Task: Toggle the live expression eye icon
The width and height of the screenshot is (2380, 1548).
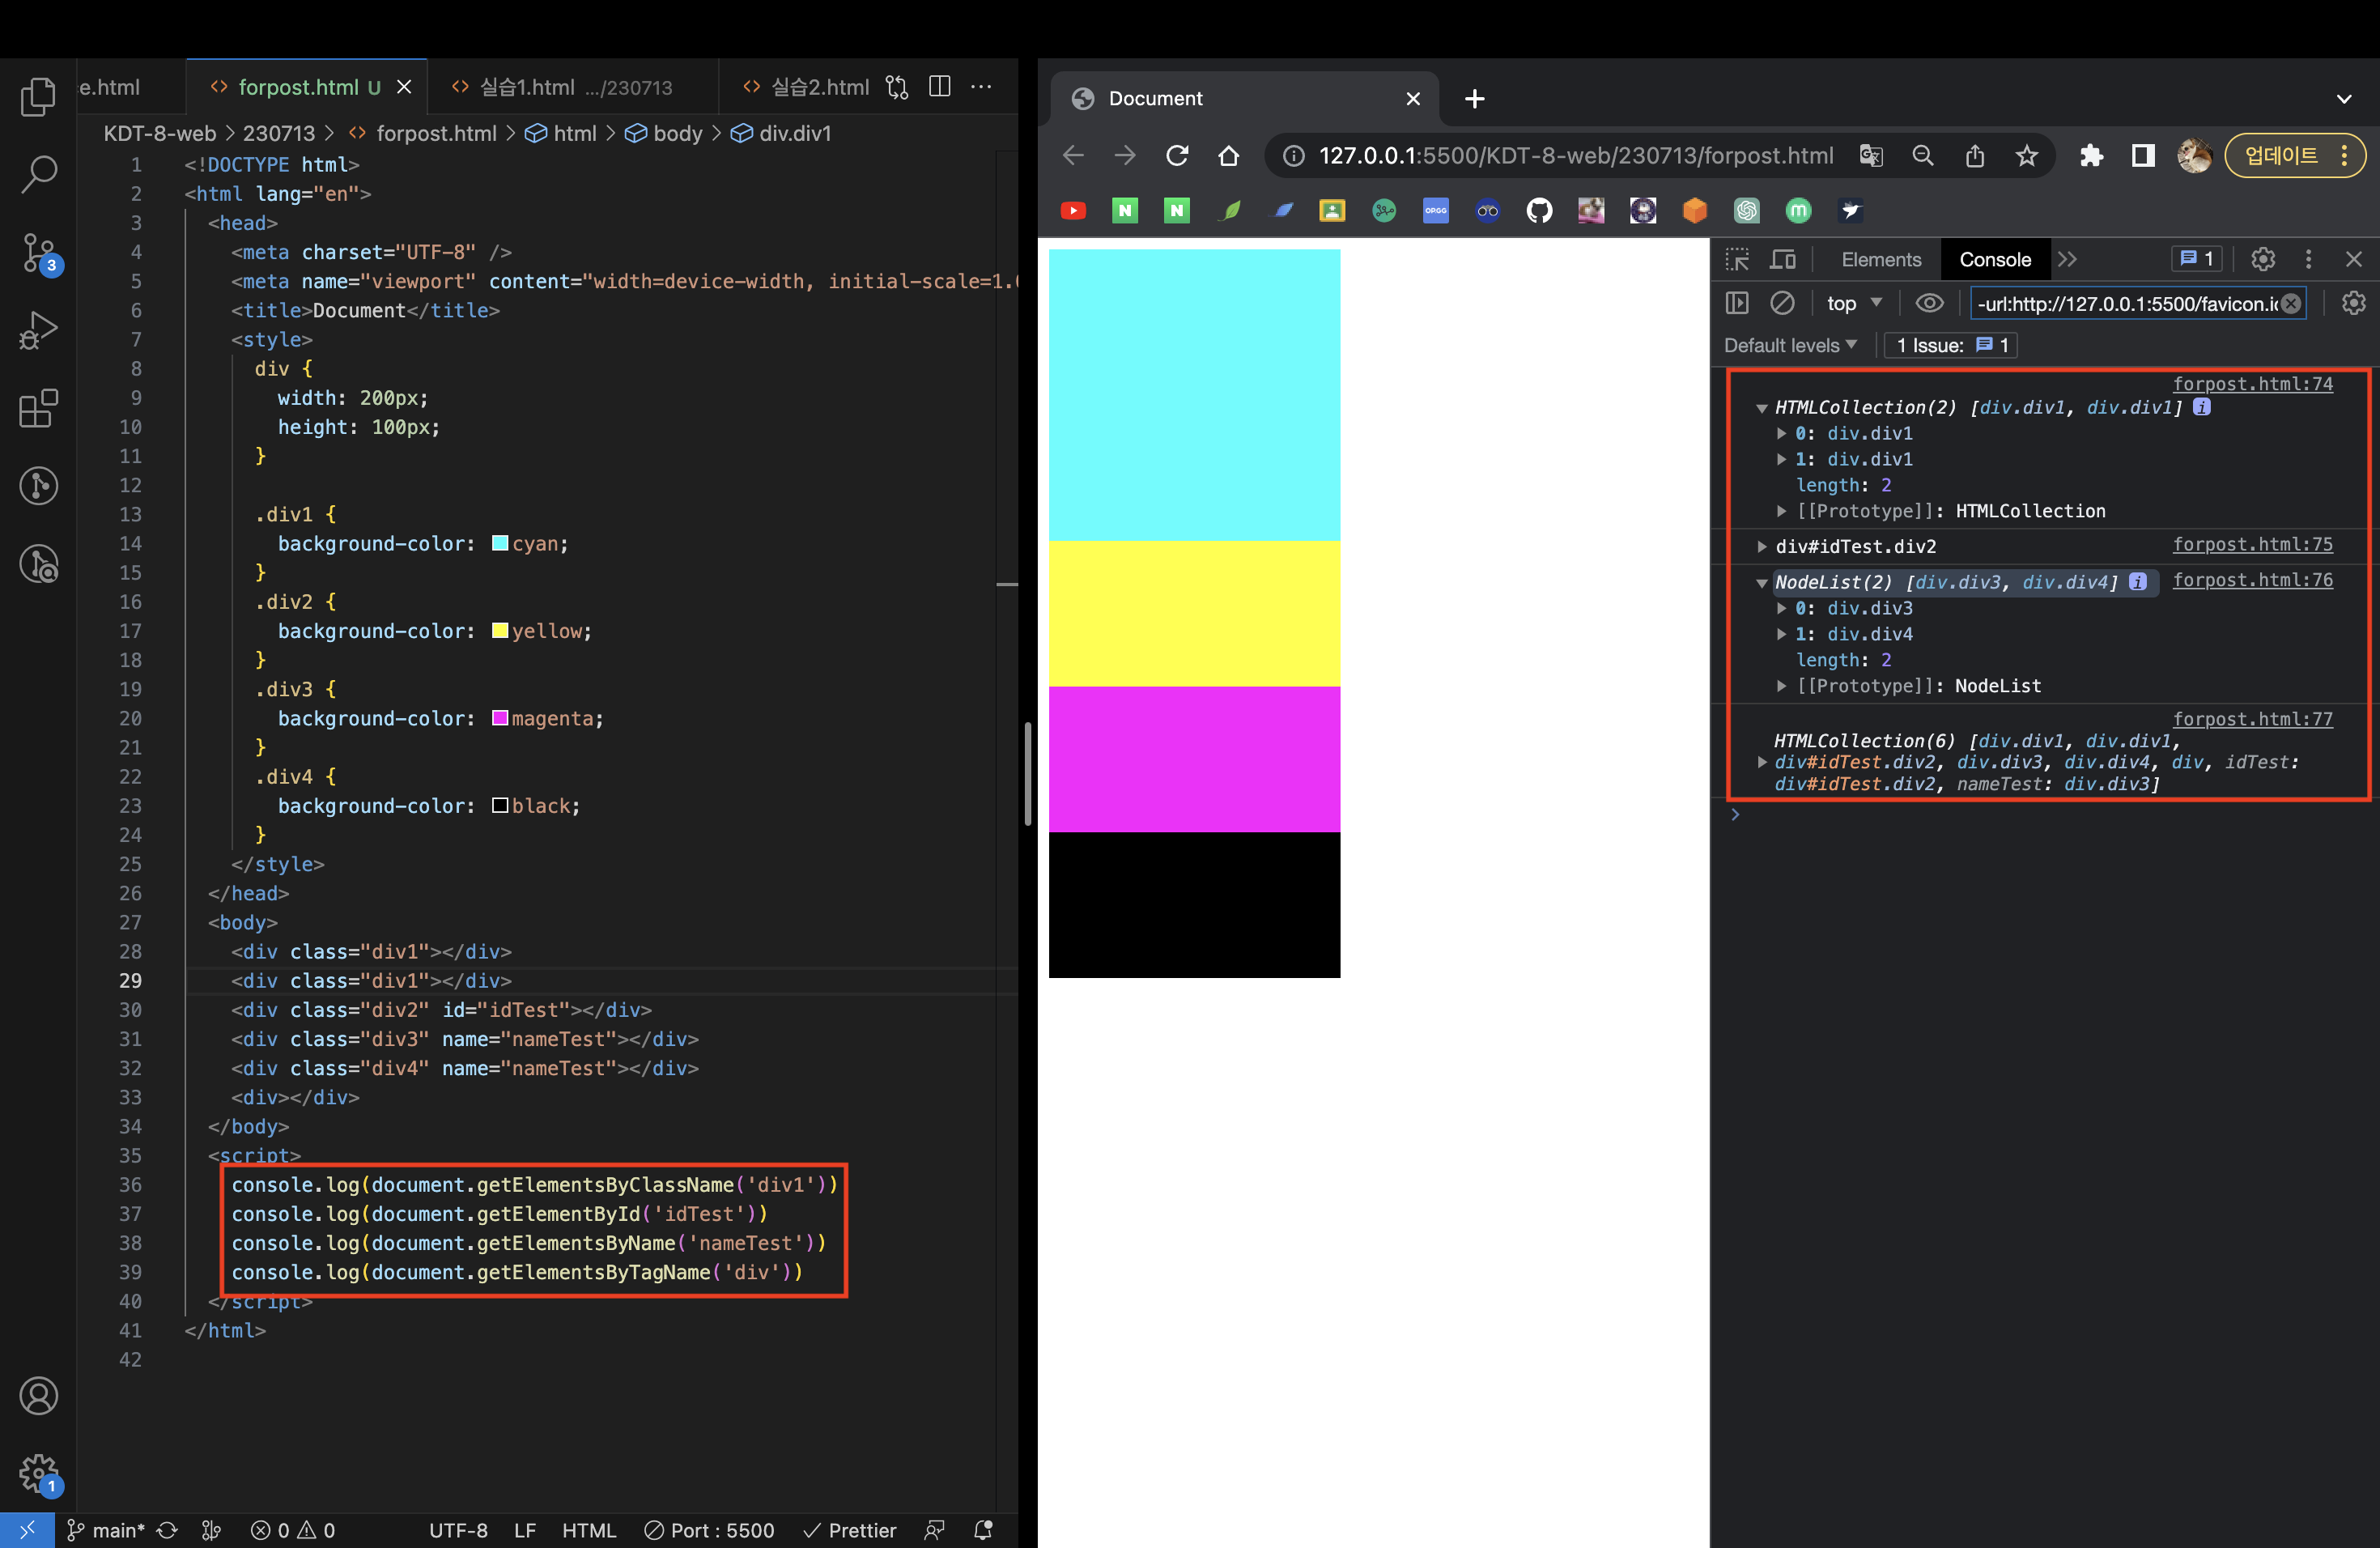Action: [x=1929, y=303]
